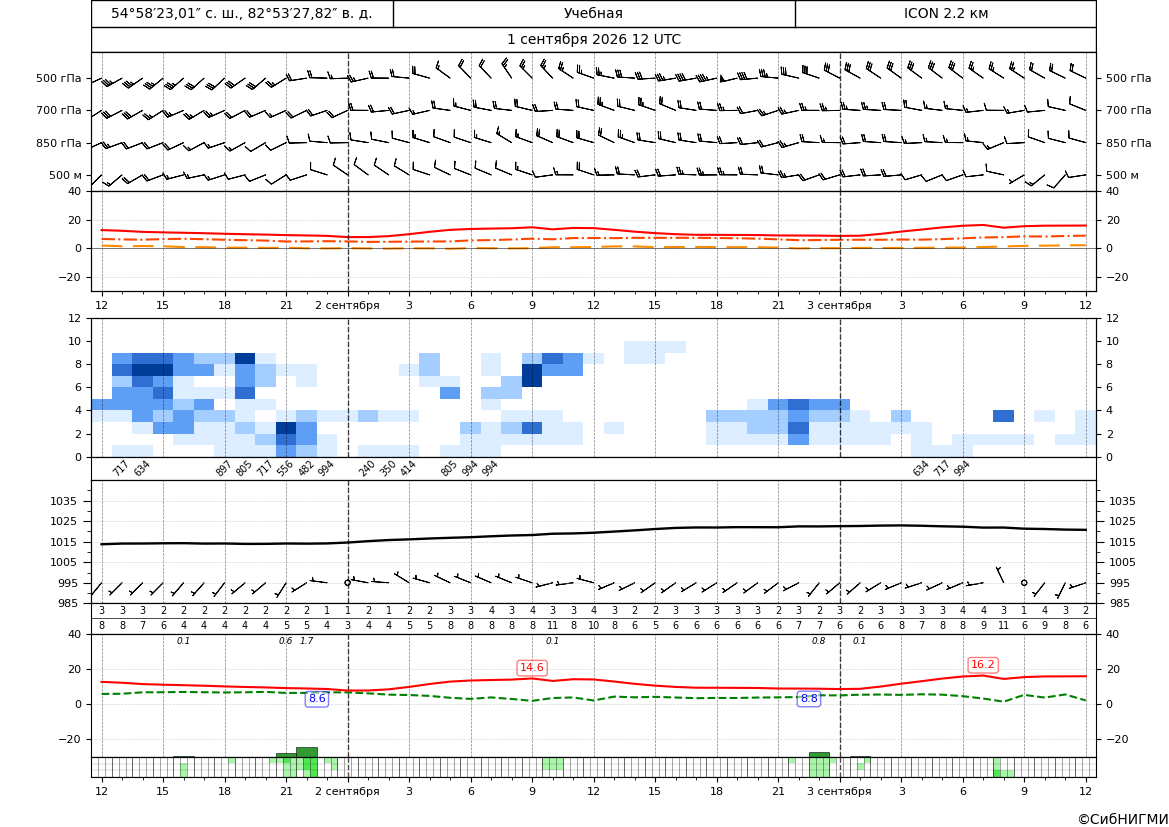Click the calm wind circle at 2 сентября

click(x=347, y=583)
